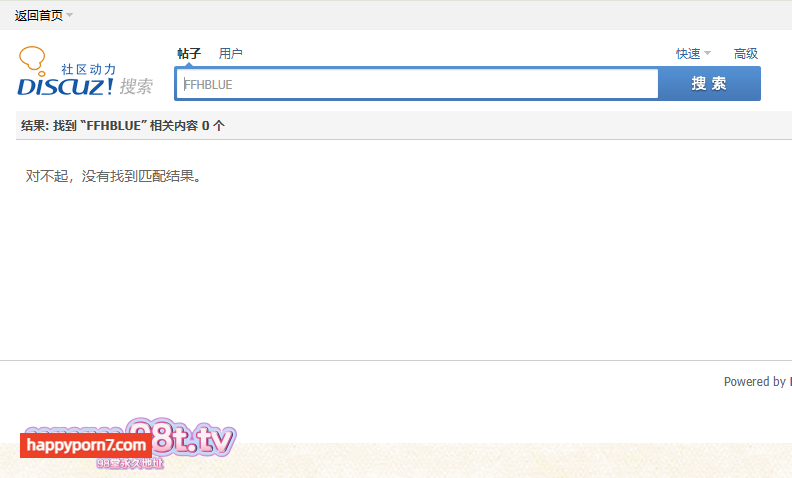Click the small arrow beside 快速
Image resolution: width=792 pixels, height=478 pixels.
pyautogui.click(x=707, y=53)
